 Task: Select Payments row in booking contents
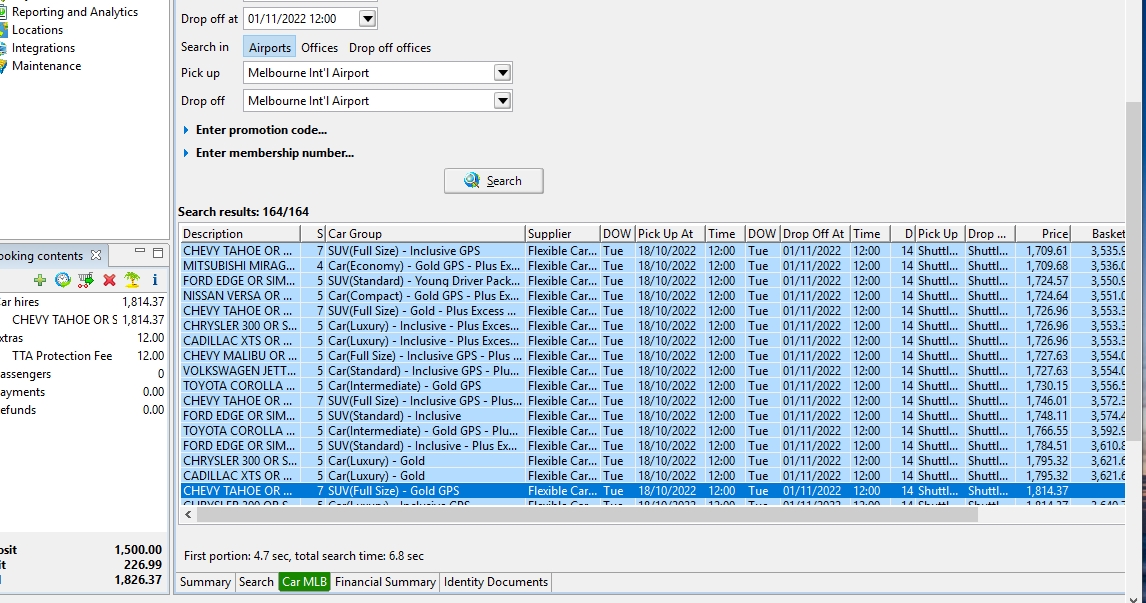click(x=83, y=392)
